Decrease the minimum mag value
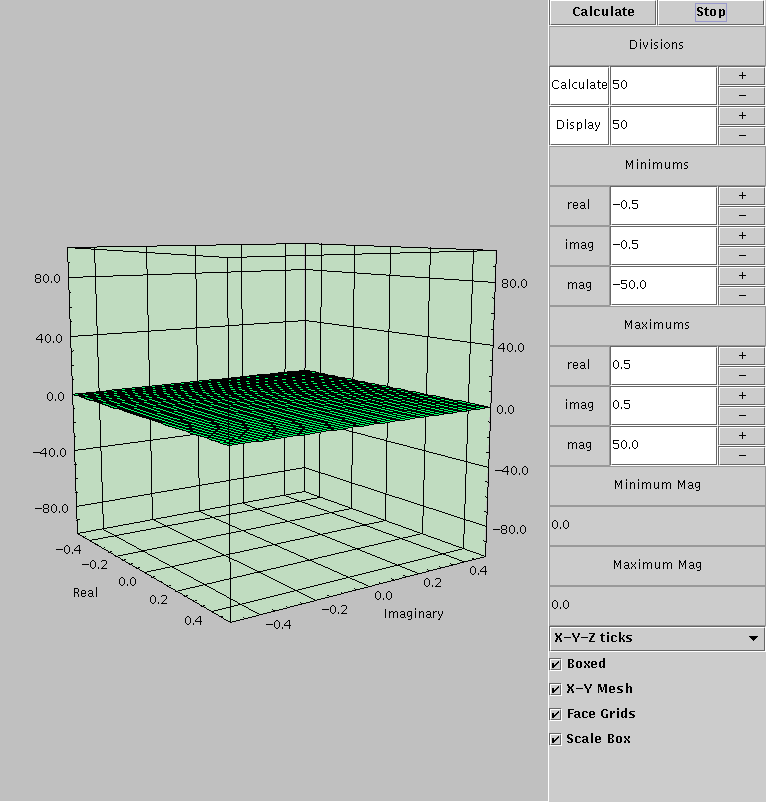The width and height of the screenshot is (766, 802). click(742, 296)
